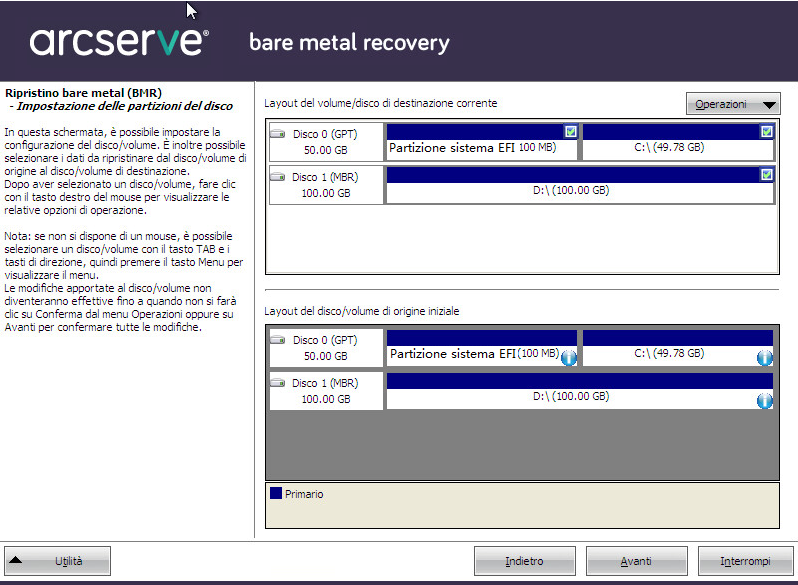Click the Primario blue legend swatch
Image resolution: width=798 pixels, height=585 pixels.
(275, 494)
